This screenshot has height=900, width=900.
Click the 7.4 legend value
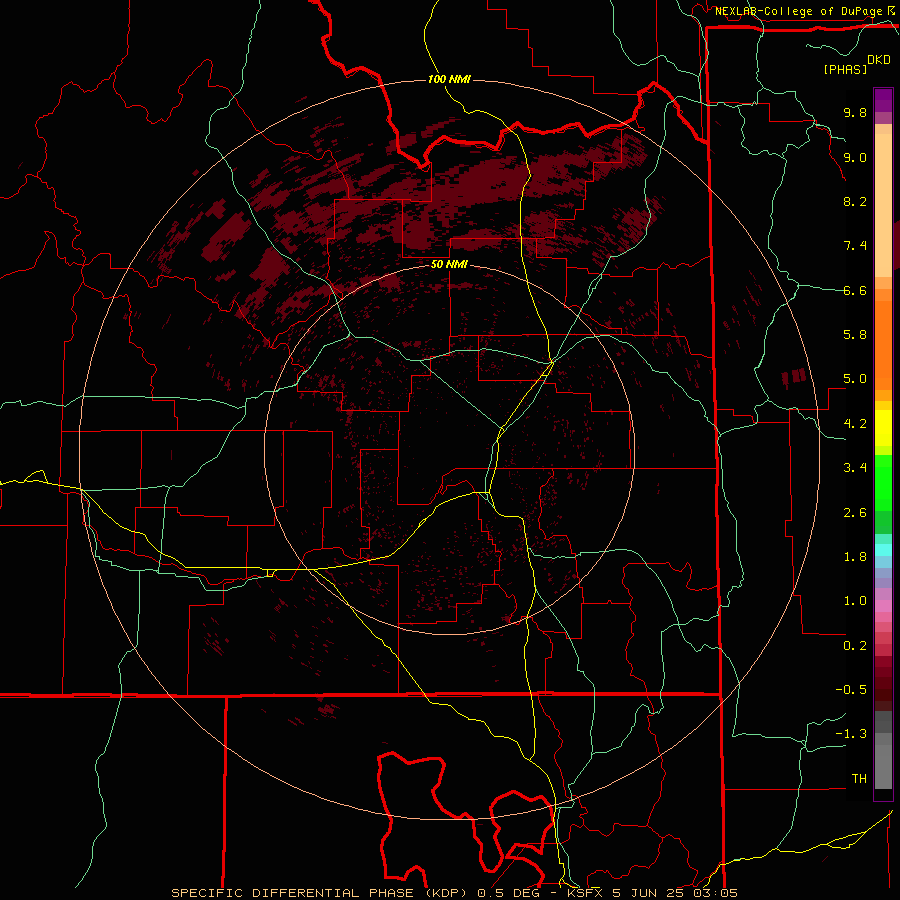(x=855, y=246)
